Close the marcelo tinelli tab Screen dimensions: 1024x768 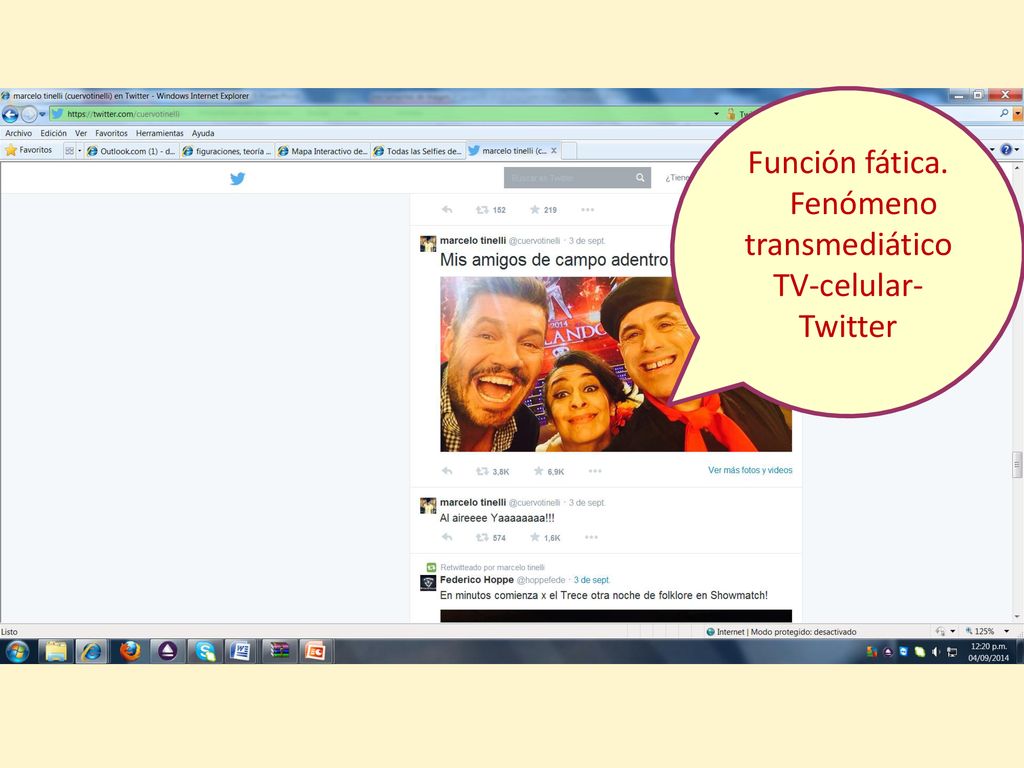click(554, 150)
